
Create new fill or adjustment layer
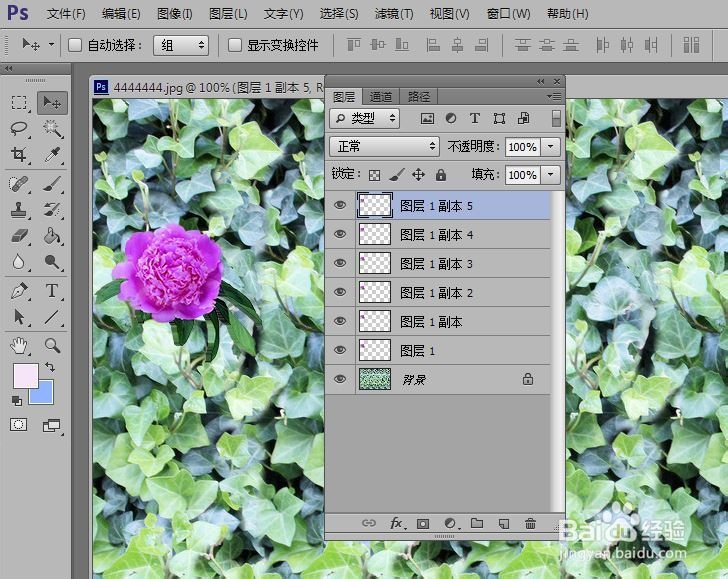coord(450,524)
